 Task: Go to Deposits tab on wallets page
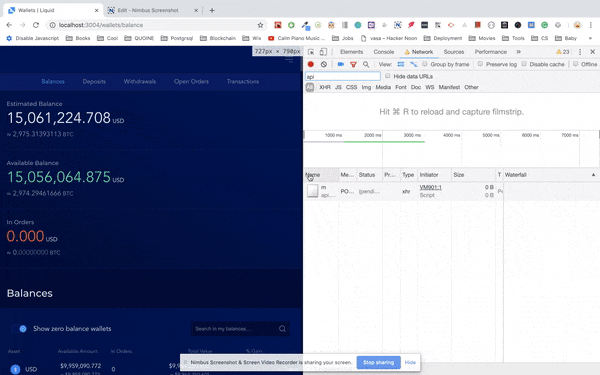click(94, 82)
